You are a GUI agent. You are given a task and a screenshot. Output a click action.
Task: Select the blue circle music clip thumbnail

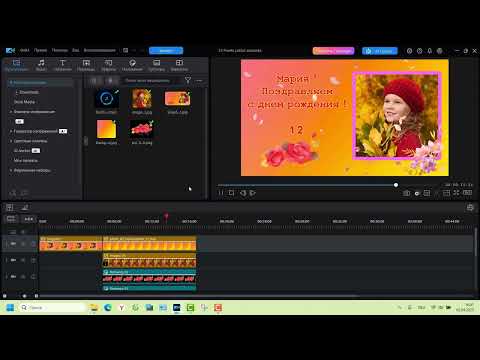[x=106, y=99]
